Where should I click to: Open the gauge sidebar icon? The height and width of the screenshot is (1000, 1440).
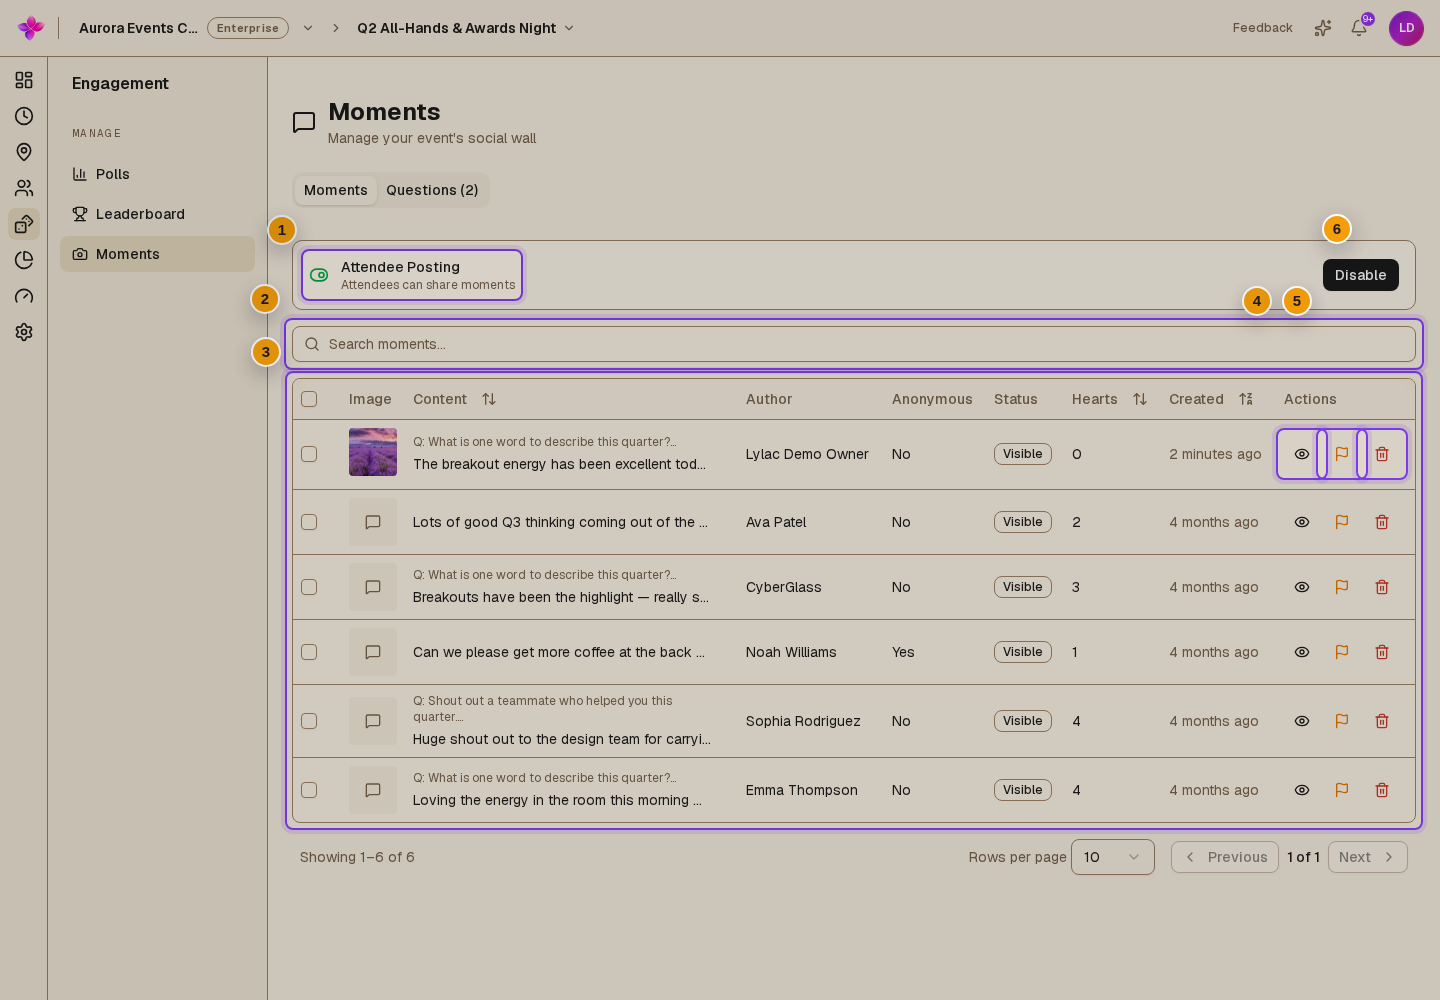[24, 296]
